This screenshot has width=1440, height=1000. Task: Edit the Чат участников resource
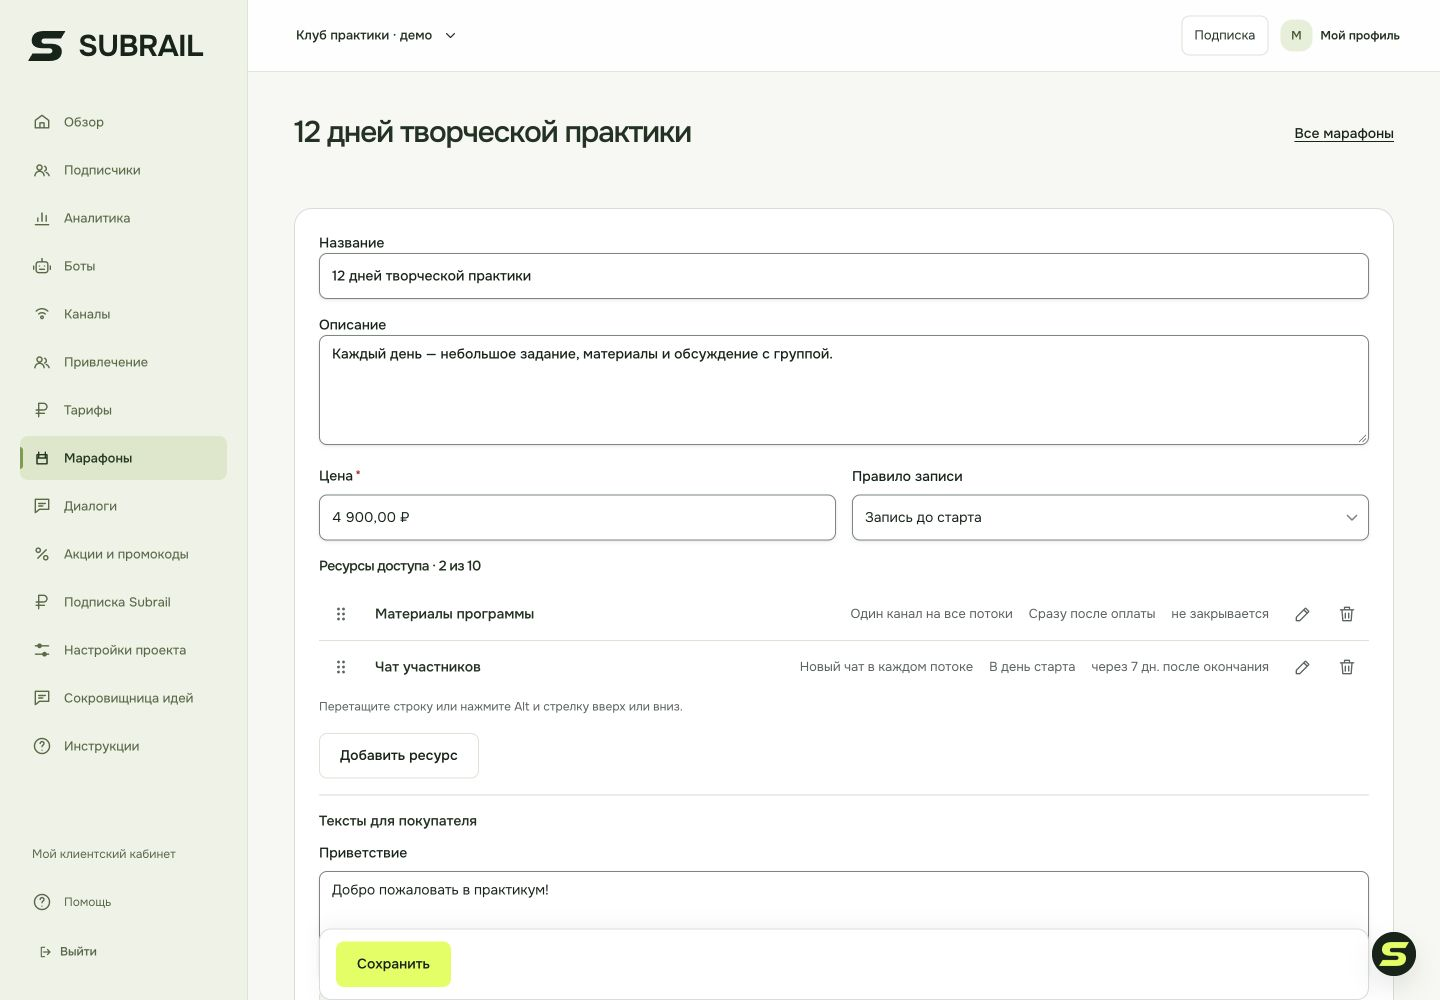click(x=1302, y=667)
